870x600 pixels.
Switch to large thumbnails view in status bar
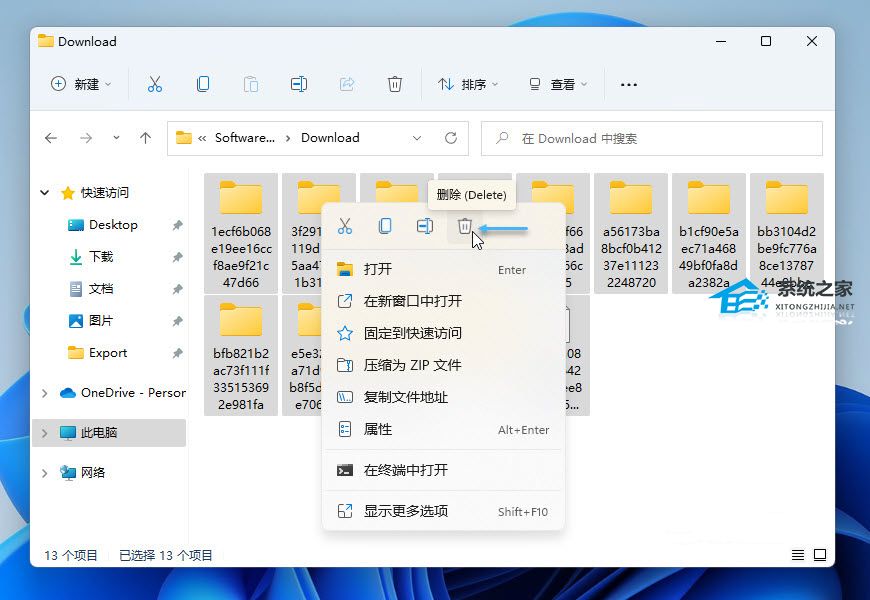(820, 555)
